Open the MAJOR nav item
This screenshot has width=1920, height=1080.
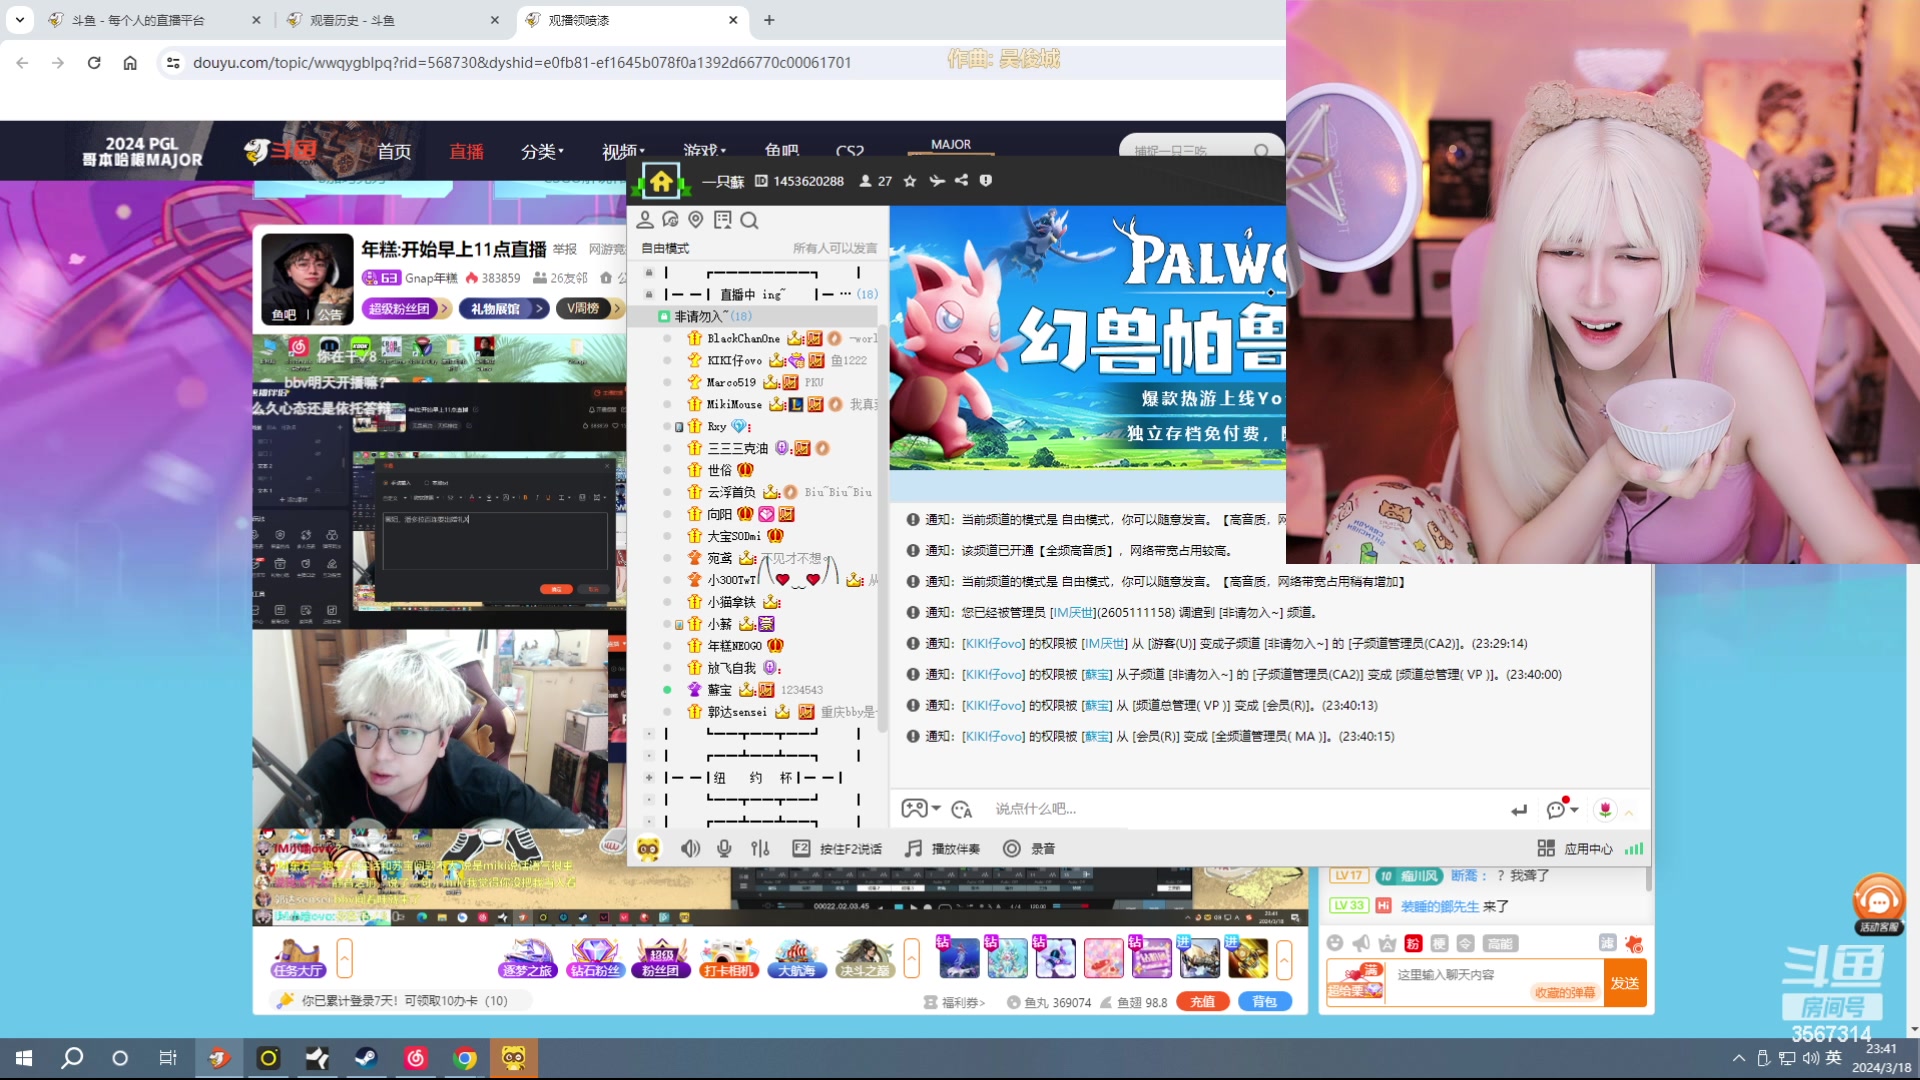click(951, 145)
